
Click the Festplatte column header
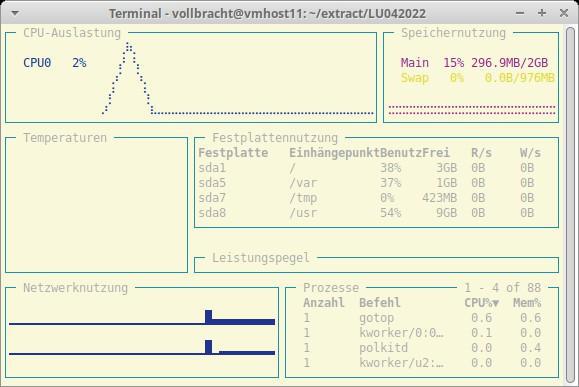233,153
